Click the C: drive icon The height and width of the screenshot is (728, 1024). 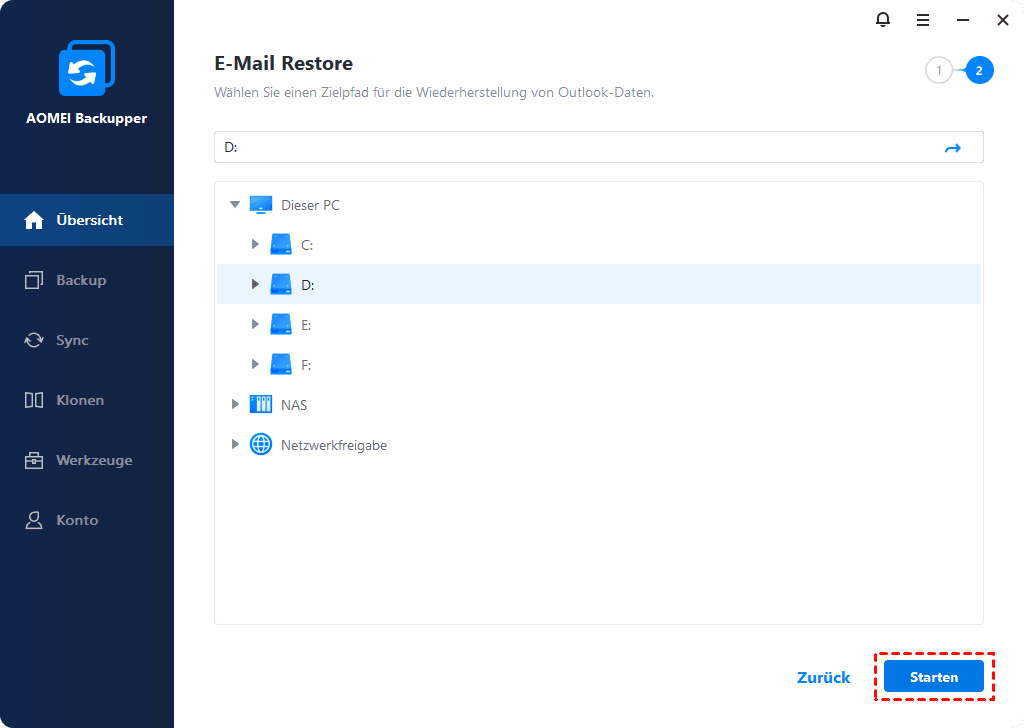281,245
